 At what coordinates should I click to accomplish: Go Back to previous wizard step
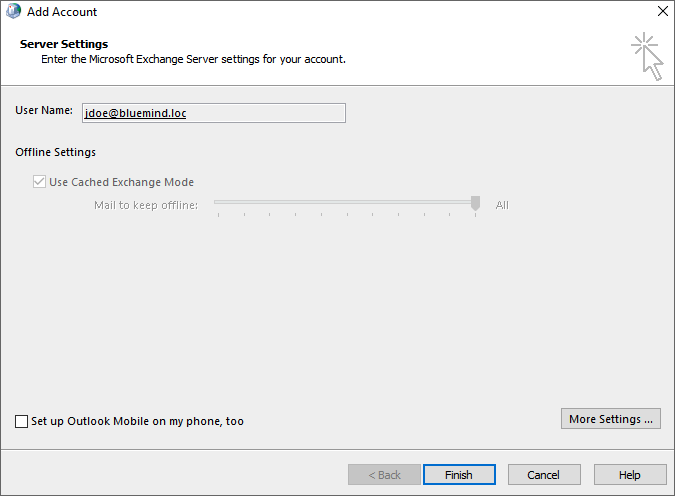point(384,474)
